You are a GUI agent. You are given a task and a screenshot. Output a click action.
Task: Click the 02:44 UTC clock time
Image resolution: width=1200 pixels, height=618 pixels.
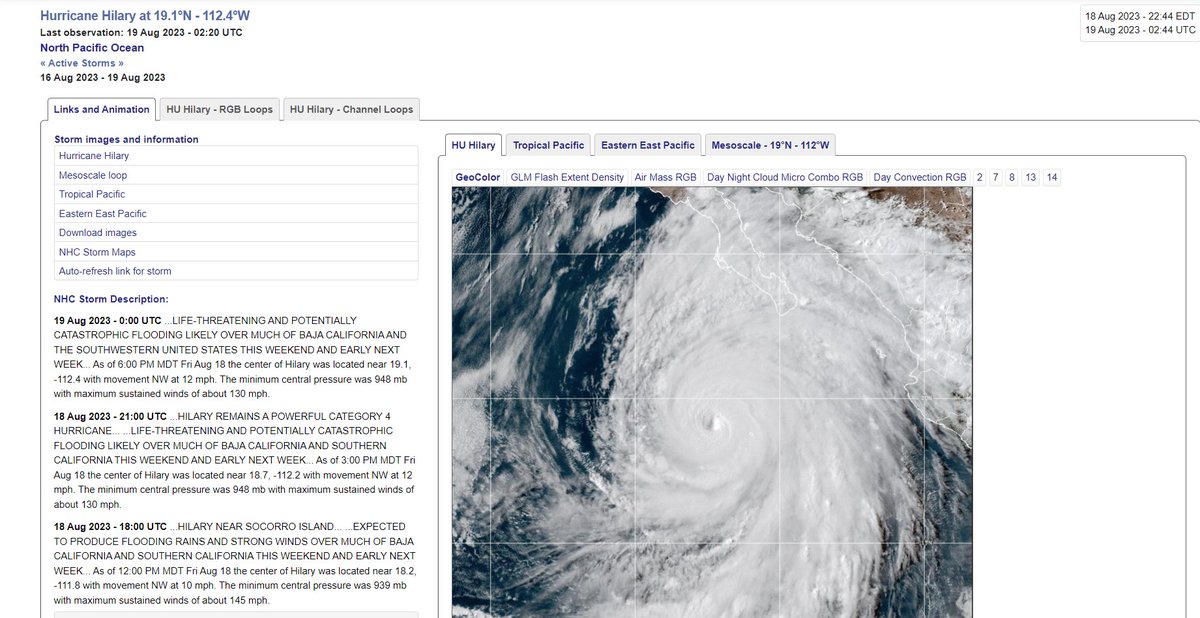click(1140, 30)
